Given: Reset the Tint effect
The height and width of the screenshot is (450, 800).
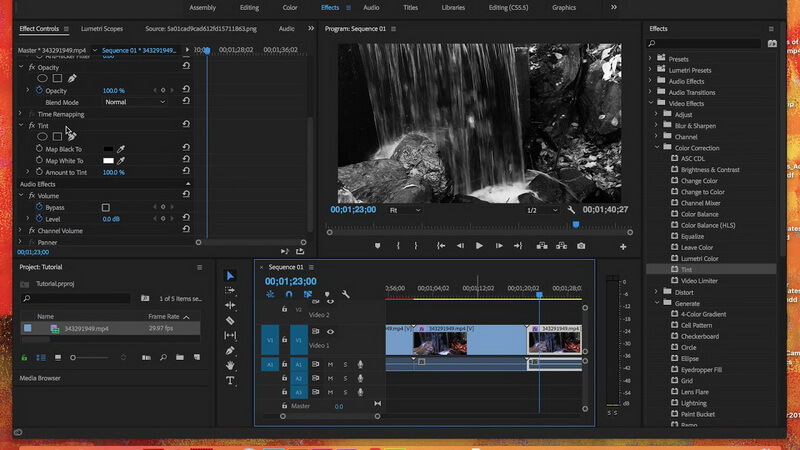Looking at the screenshot, I should pyautogui.click(x=186, y=124).
